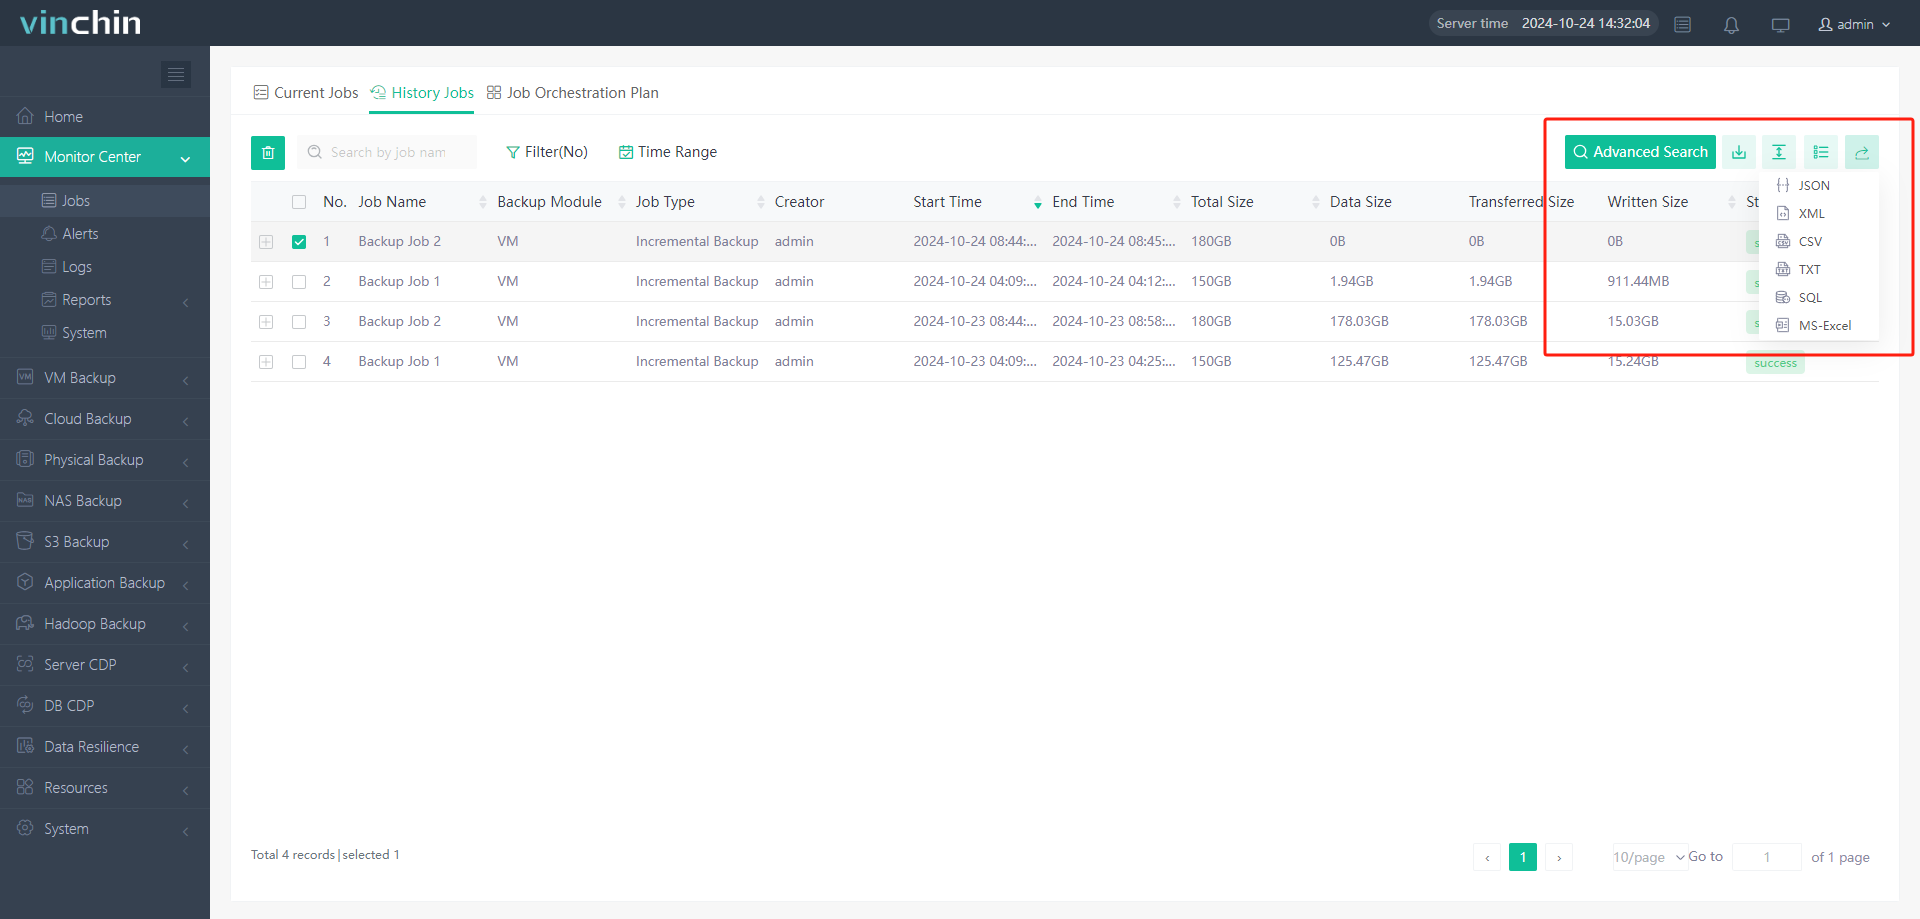Screen dimensions: 1920x919
Task: Click the monitor screen icon in header
Action: (1780, 25)
